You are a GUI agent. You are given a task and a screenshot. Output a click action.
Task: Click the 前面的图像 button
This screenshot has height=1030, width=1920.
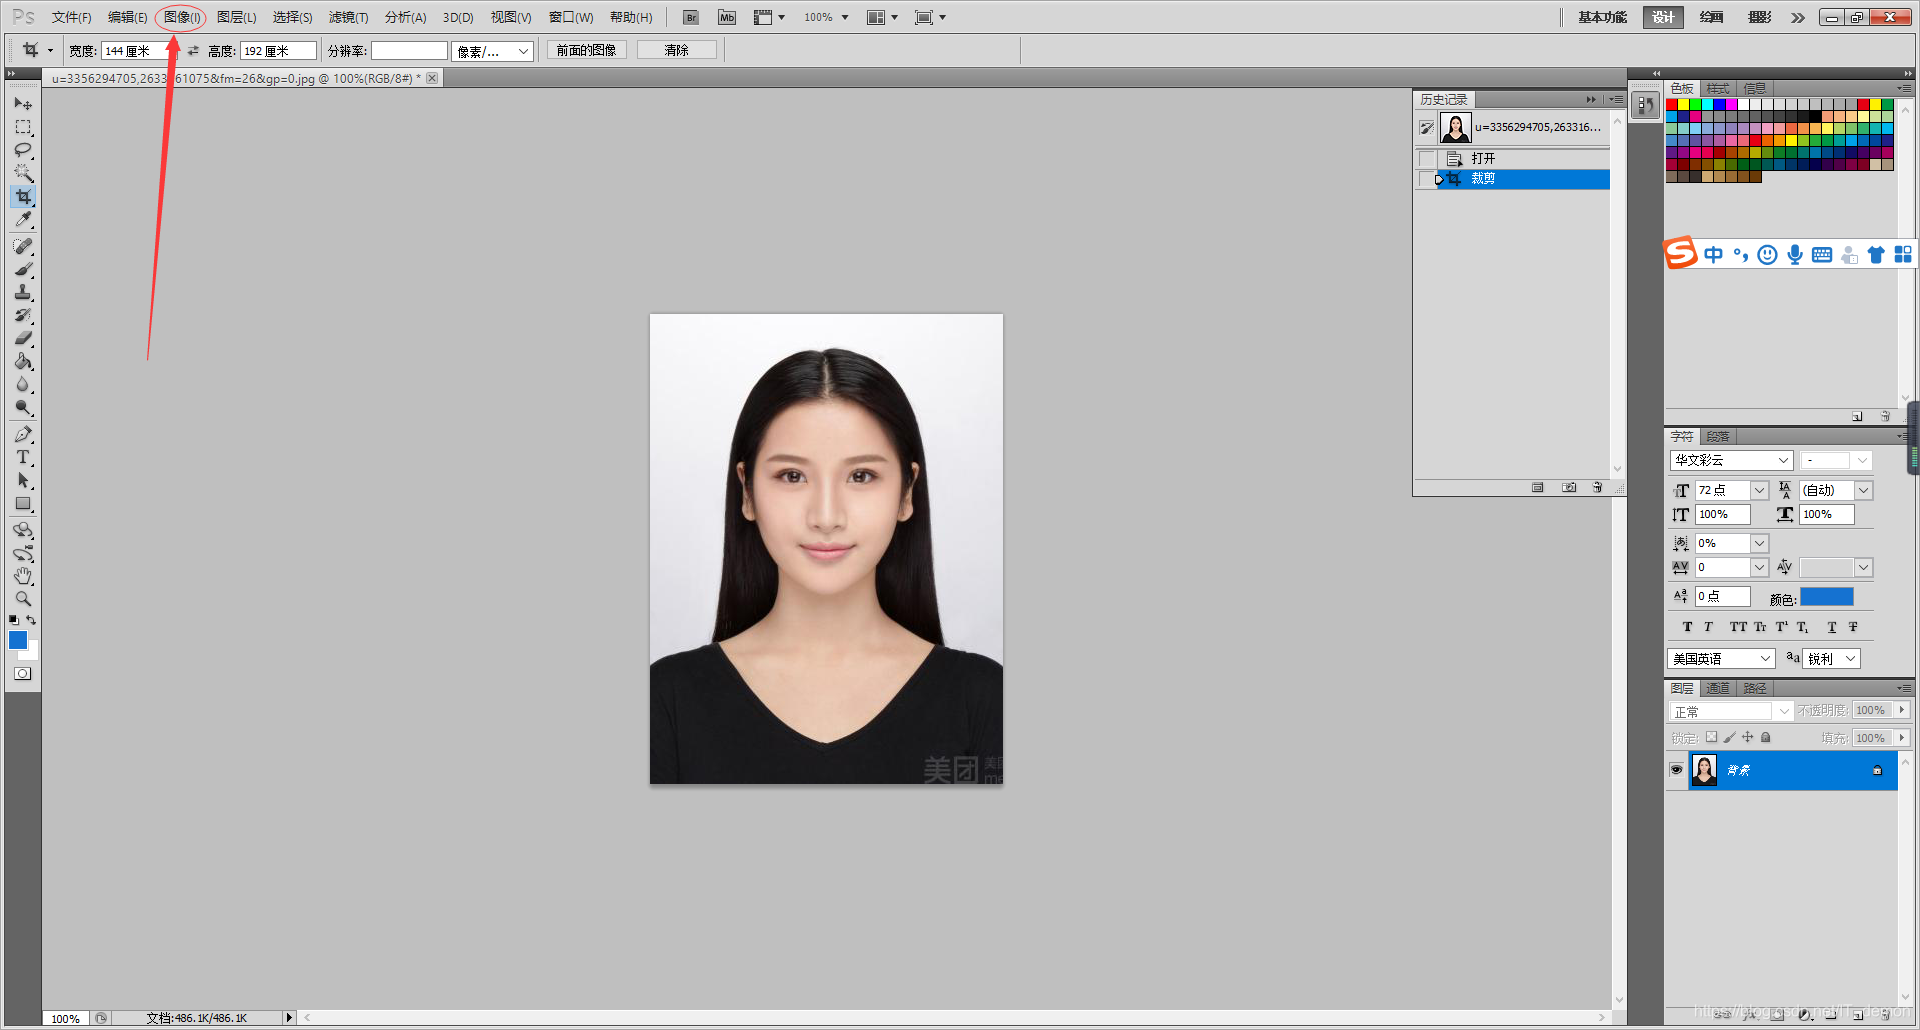click(587, 50)
